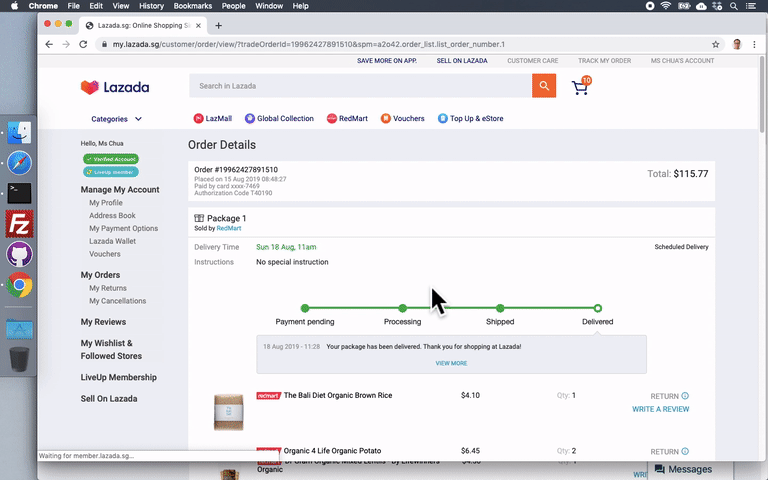Open the Apple menu
This screenshot has width=768, height=480.
click(14, 6)
